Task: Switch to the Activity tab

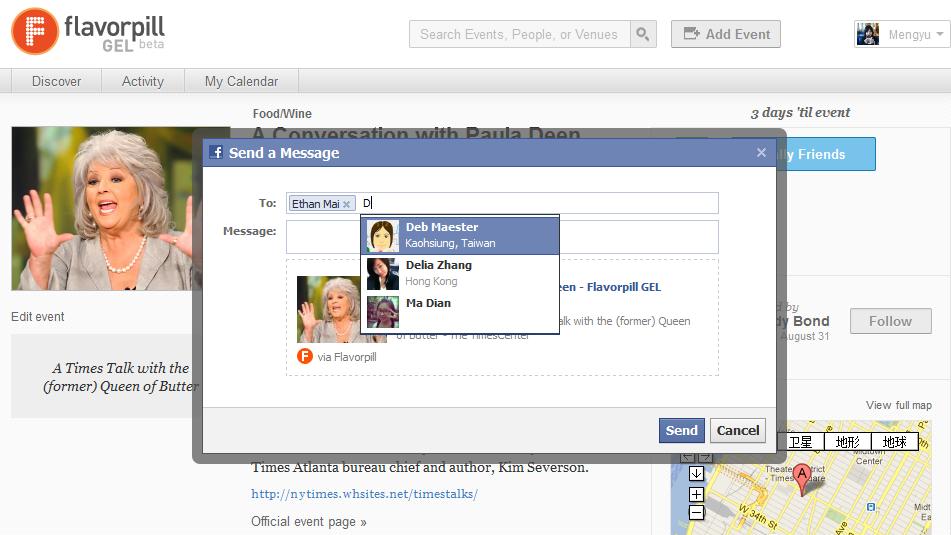Action: tap(143, 81)
